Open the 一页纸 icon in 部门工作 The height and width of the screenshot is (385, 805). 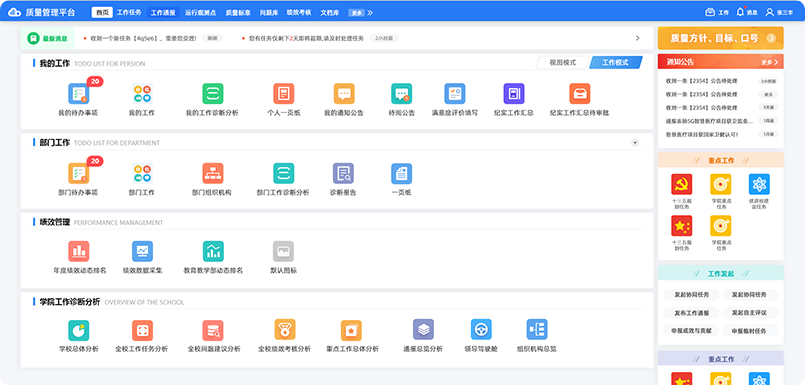click(x=401, y=174)
